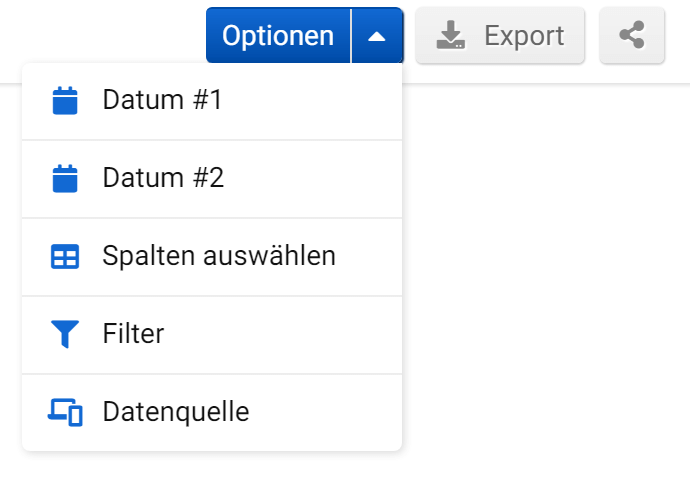Click the devices icon next to Datenquelle
Screen dimensions: 690x480
65,412
